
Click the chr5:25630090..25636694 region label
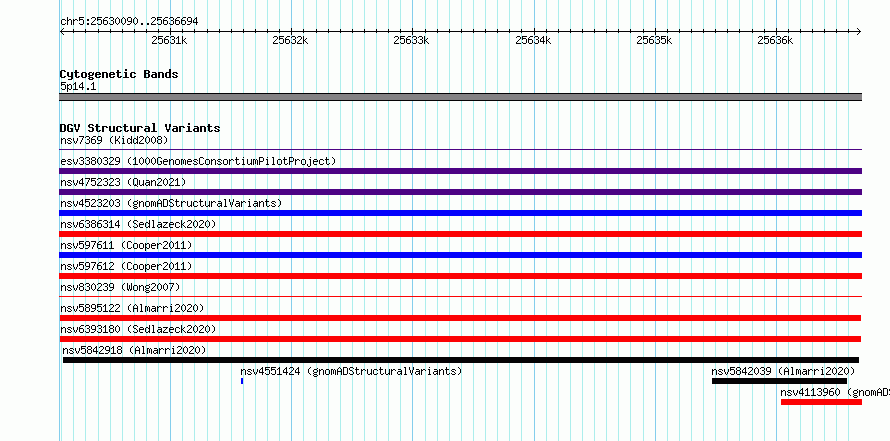(x=129, y=22)
